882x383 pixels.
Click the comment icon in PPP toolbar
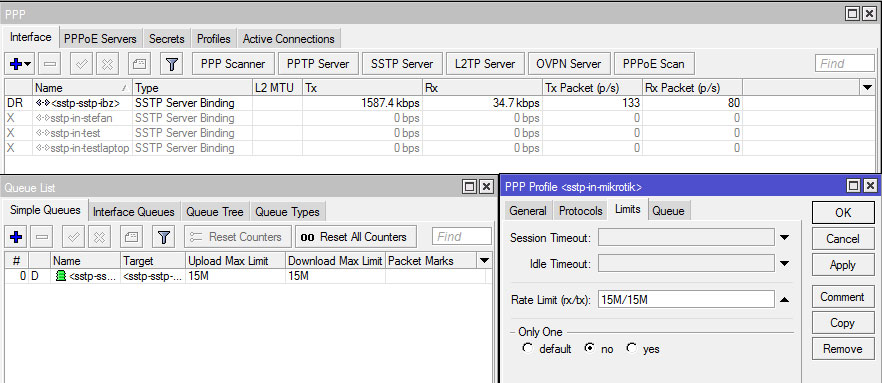click(139, 64)
